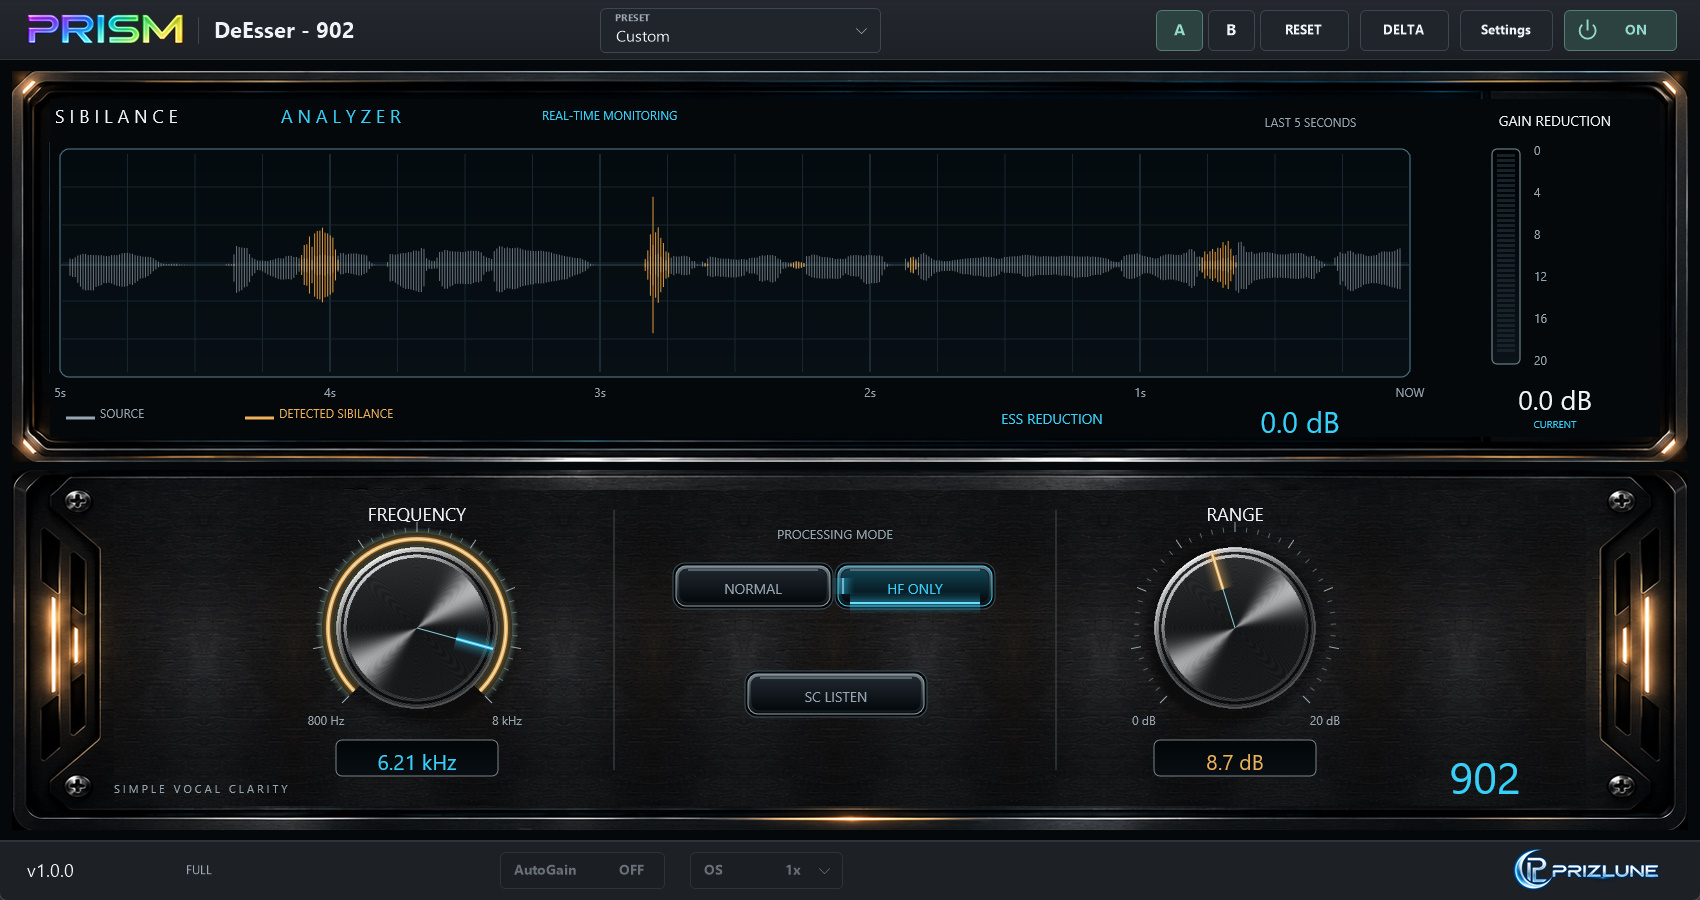
Task: Click the SIBILANCE heading
Action: [117, 117]
